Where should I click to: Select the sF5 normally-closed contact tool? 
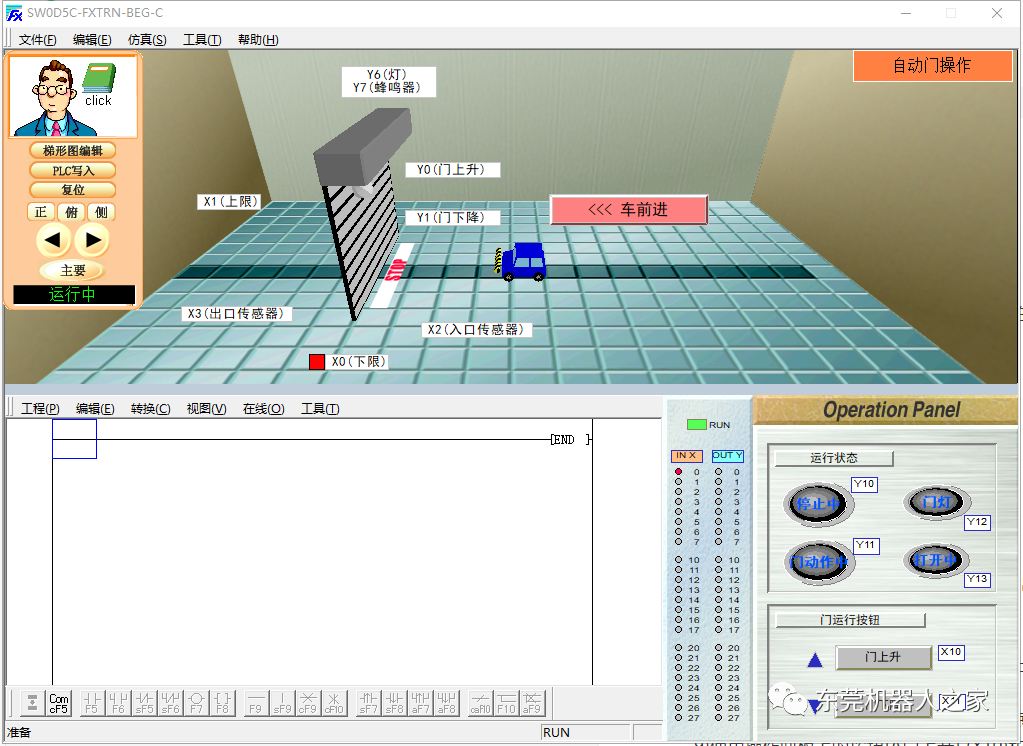pyautogui.click(x=144, y=702)
